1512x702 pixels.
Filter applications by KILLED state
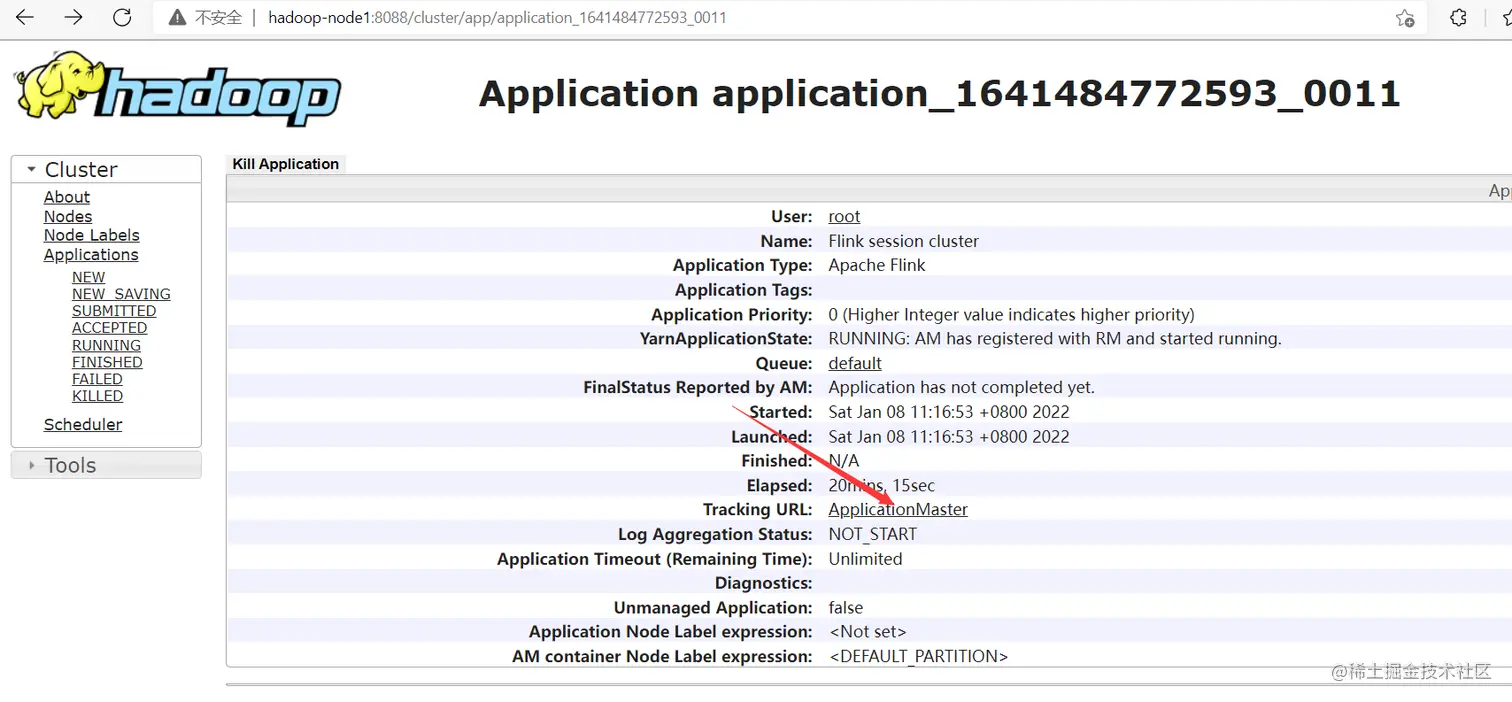(97, 396)
